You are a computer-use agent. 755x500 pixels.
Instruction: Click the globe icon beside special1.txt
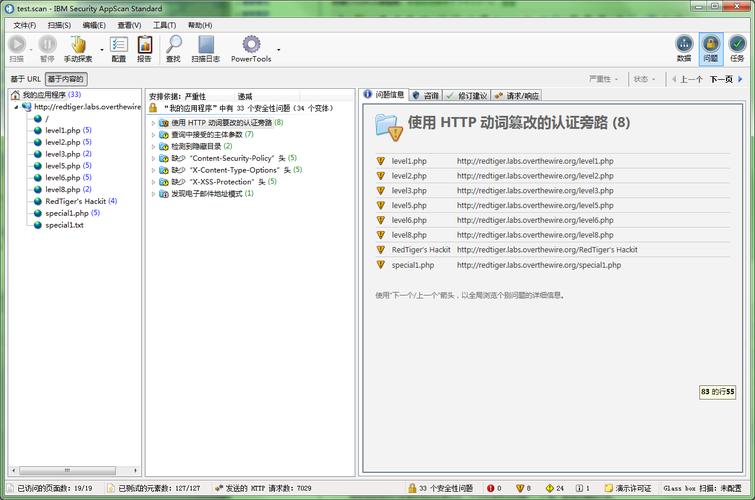(x=38, y=225)
